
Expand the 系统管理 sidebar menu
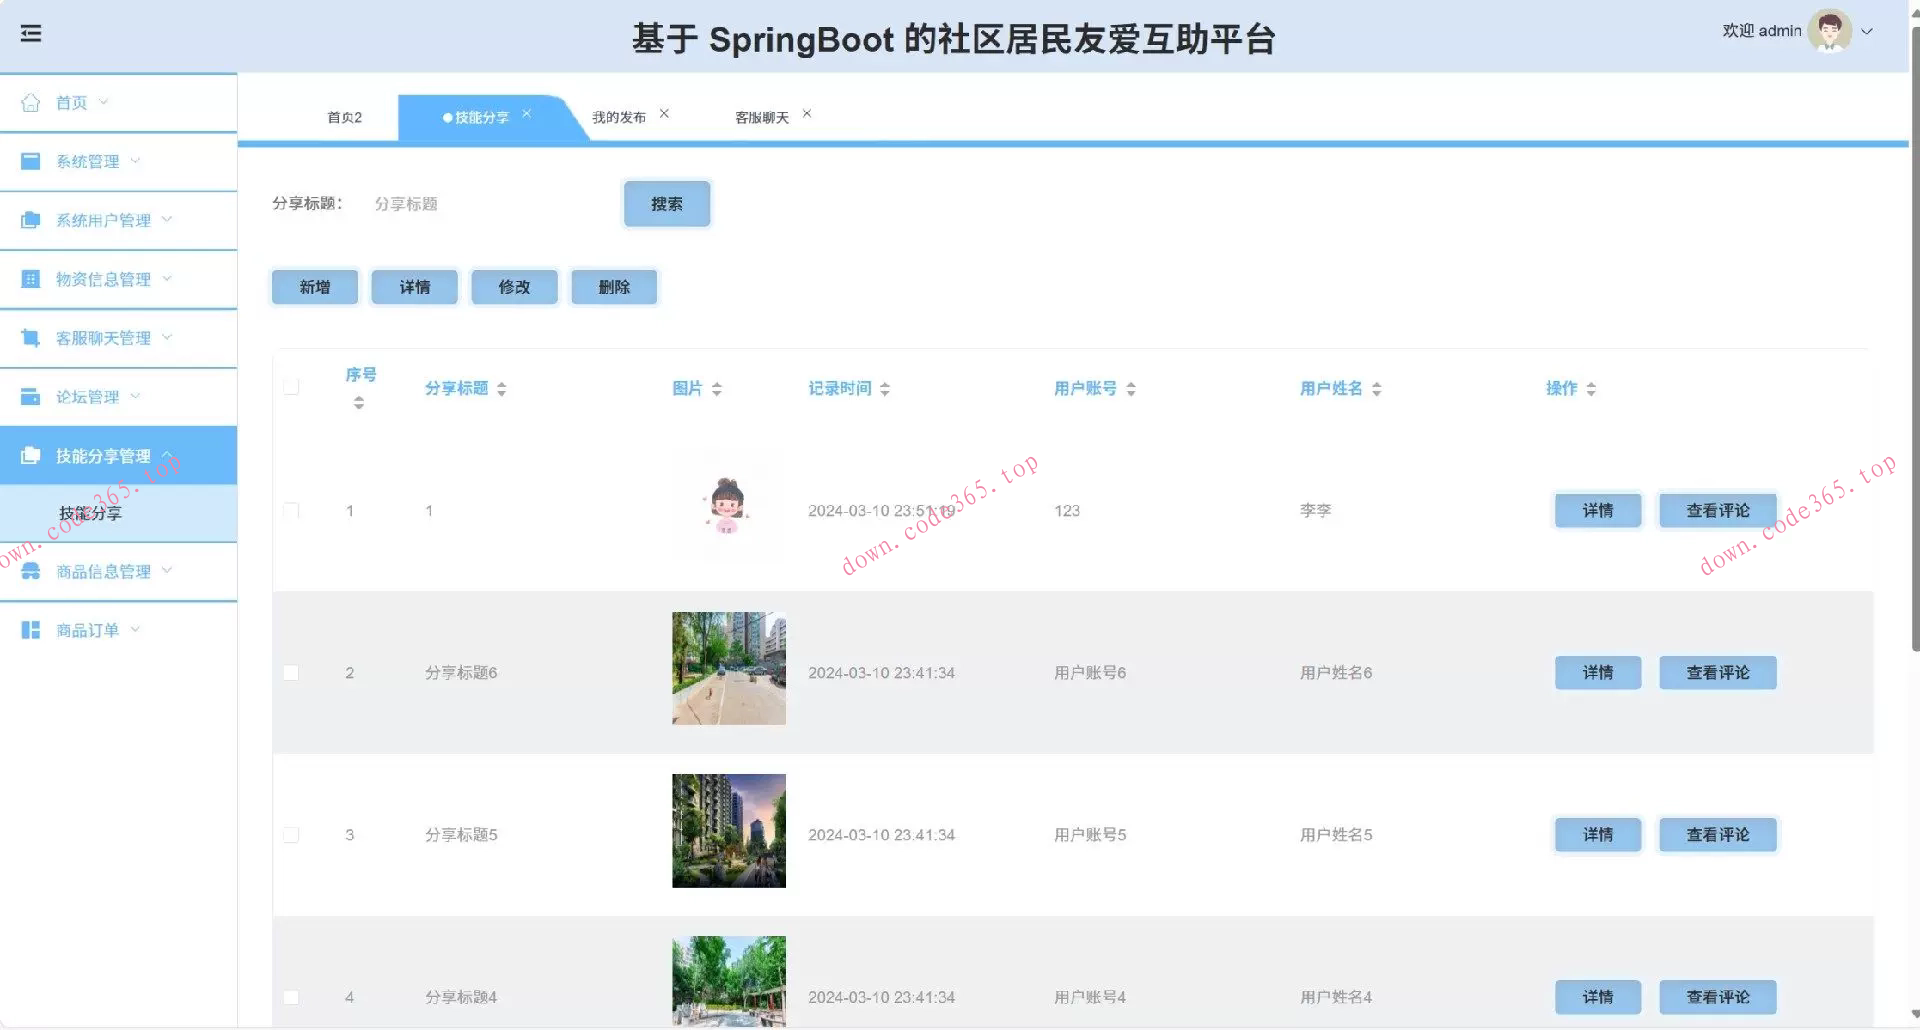click(136, 161)
